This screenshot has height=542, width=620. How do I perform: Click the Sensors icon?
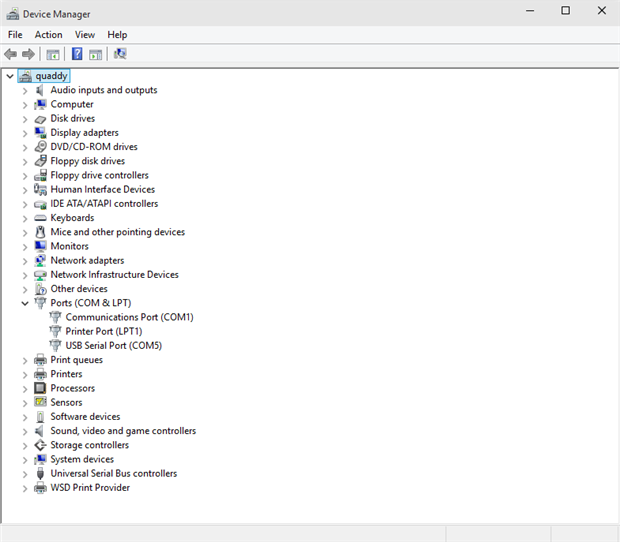click(x=40, y=402)
